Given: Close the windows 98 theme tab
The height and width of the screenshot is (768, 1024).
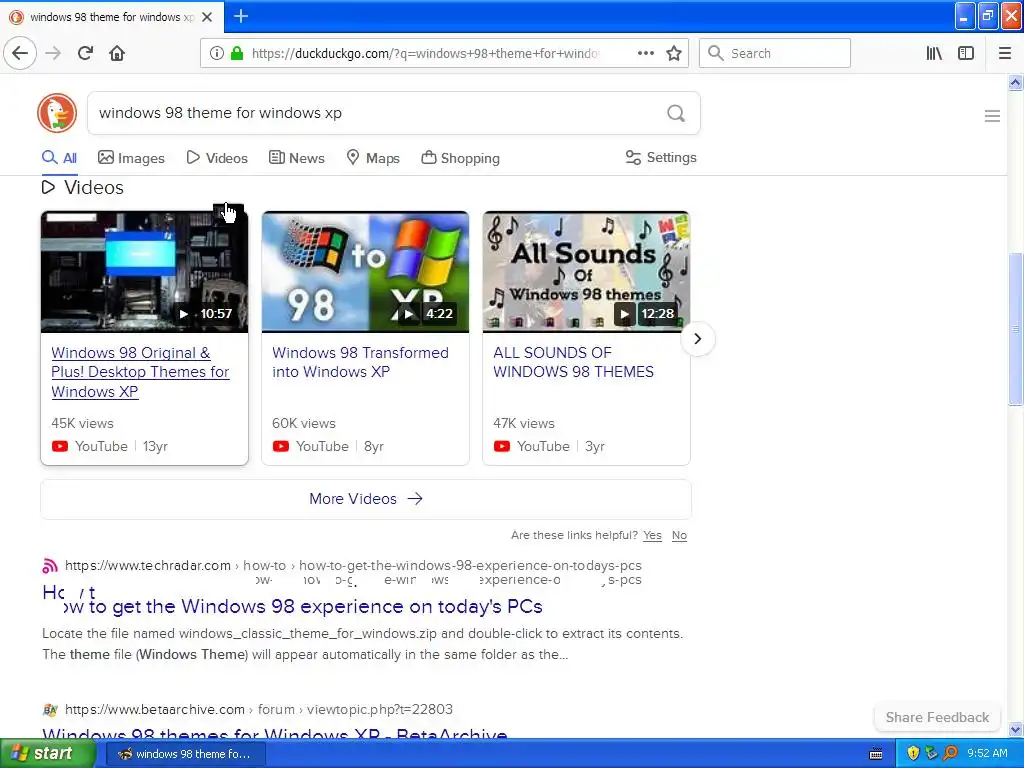Looking at the screenshot, I should point(207,17).
